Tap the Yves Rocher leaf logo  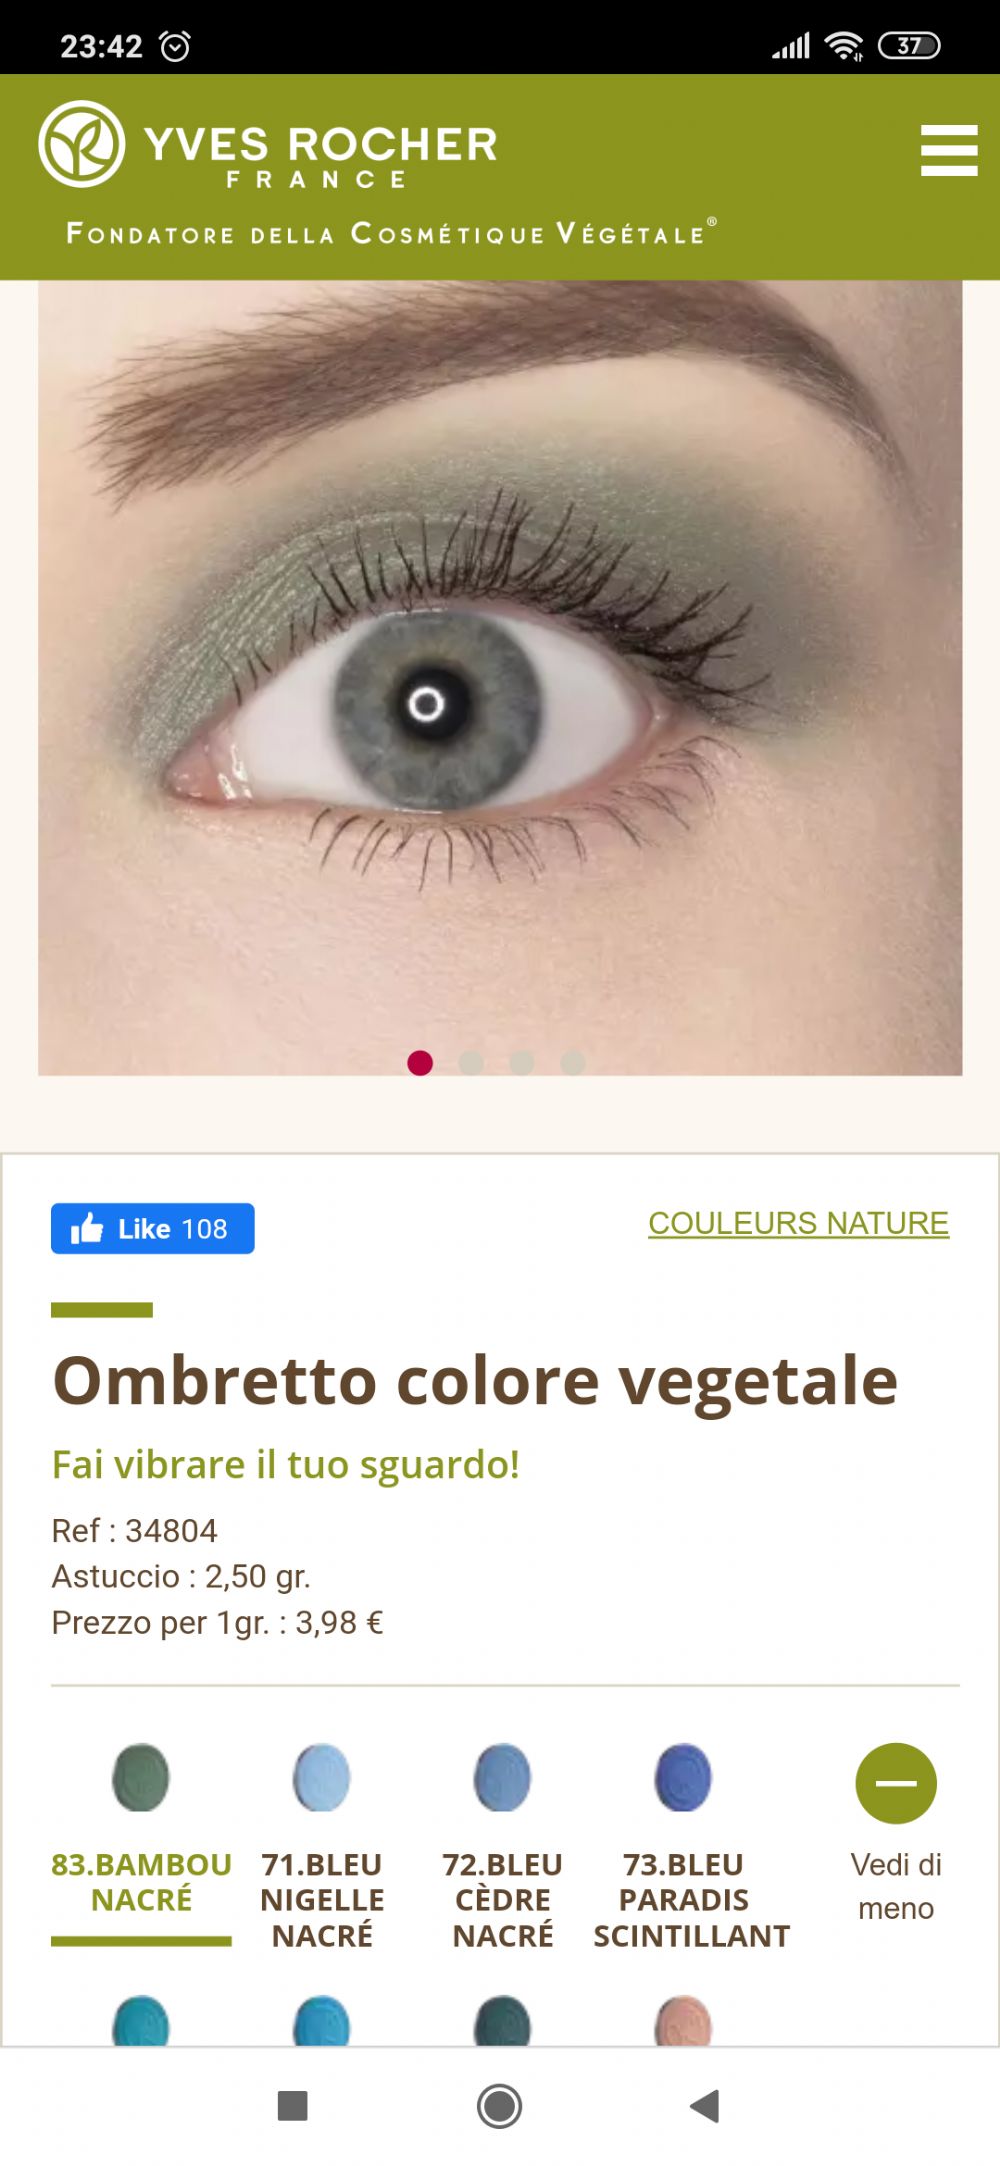[82, 144]
